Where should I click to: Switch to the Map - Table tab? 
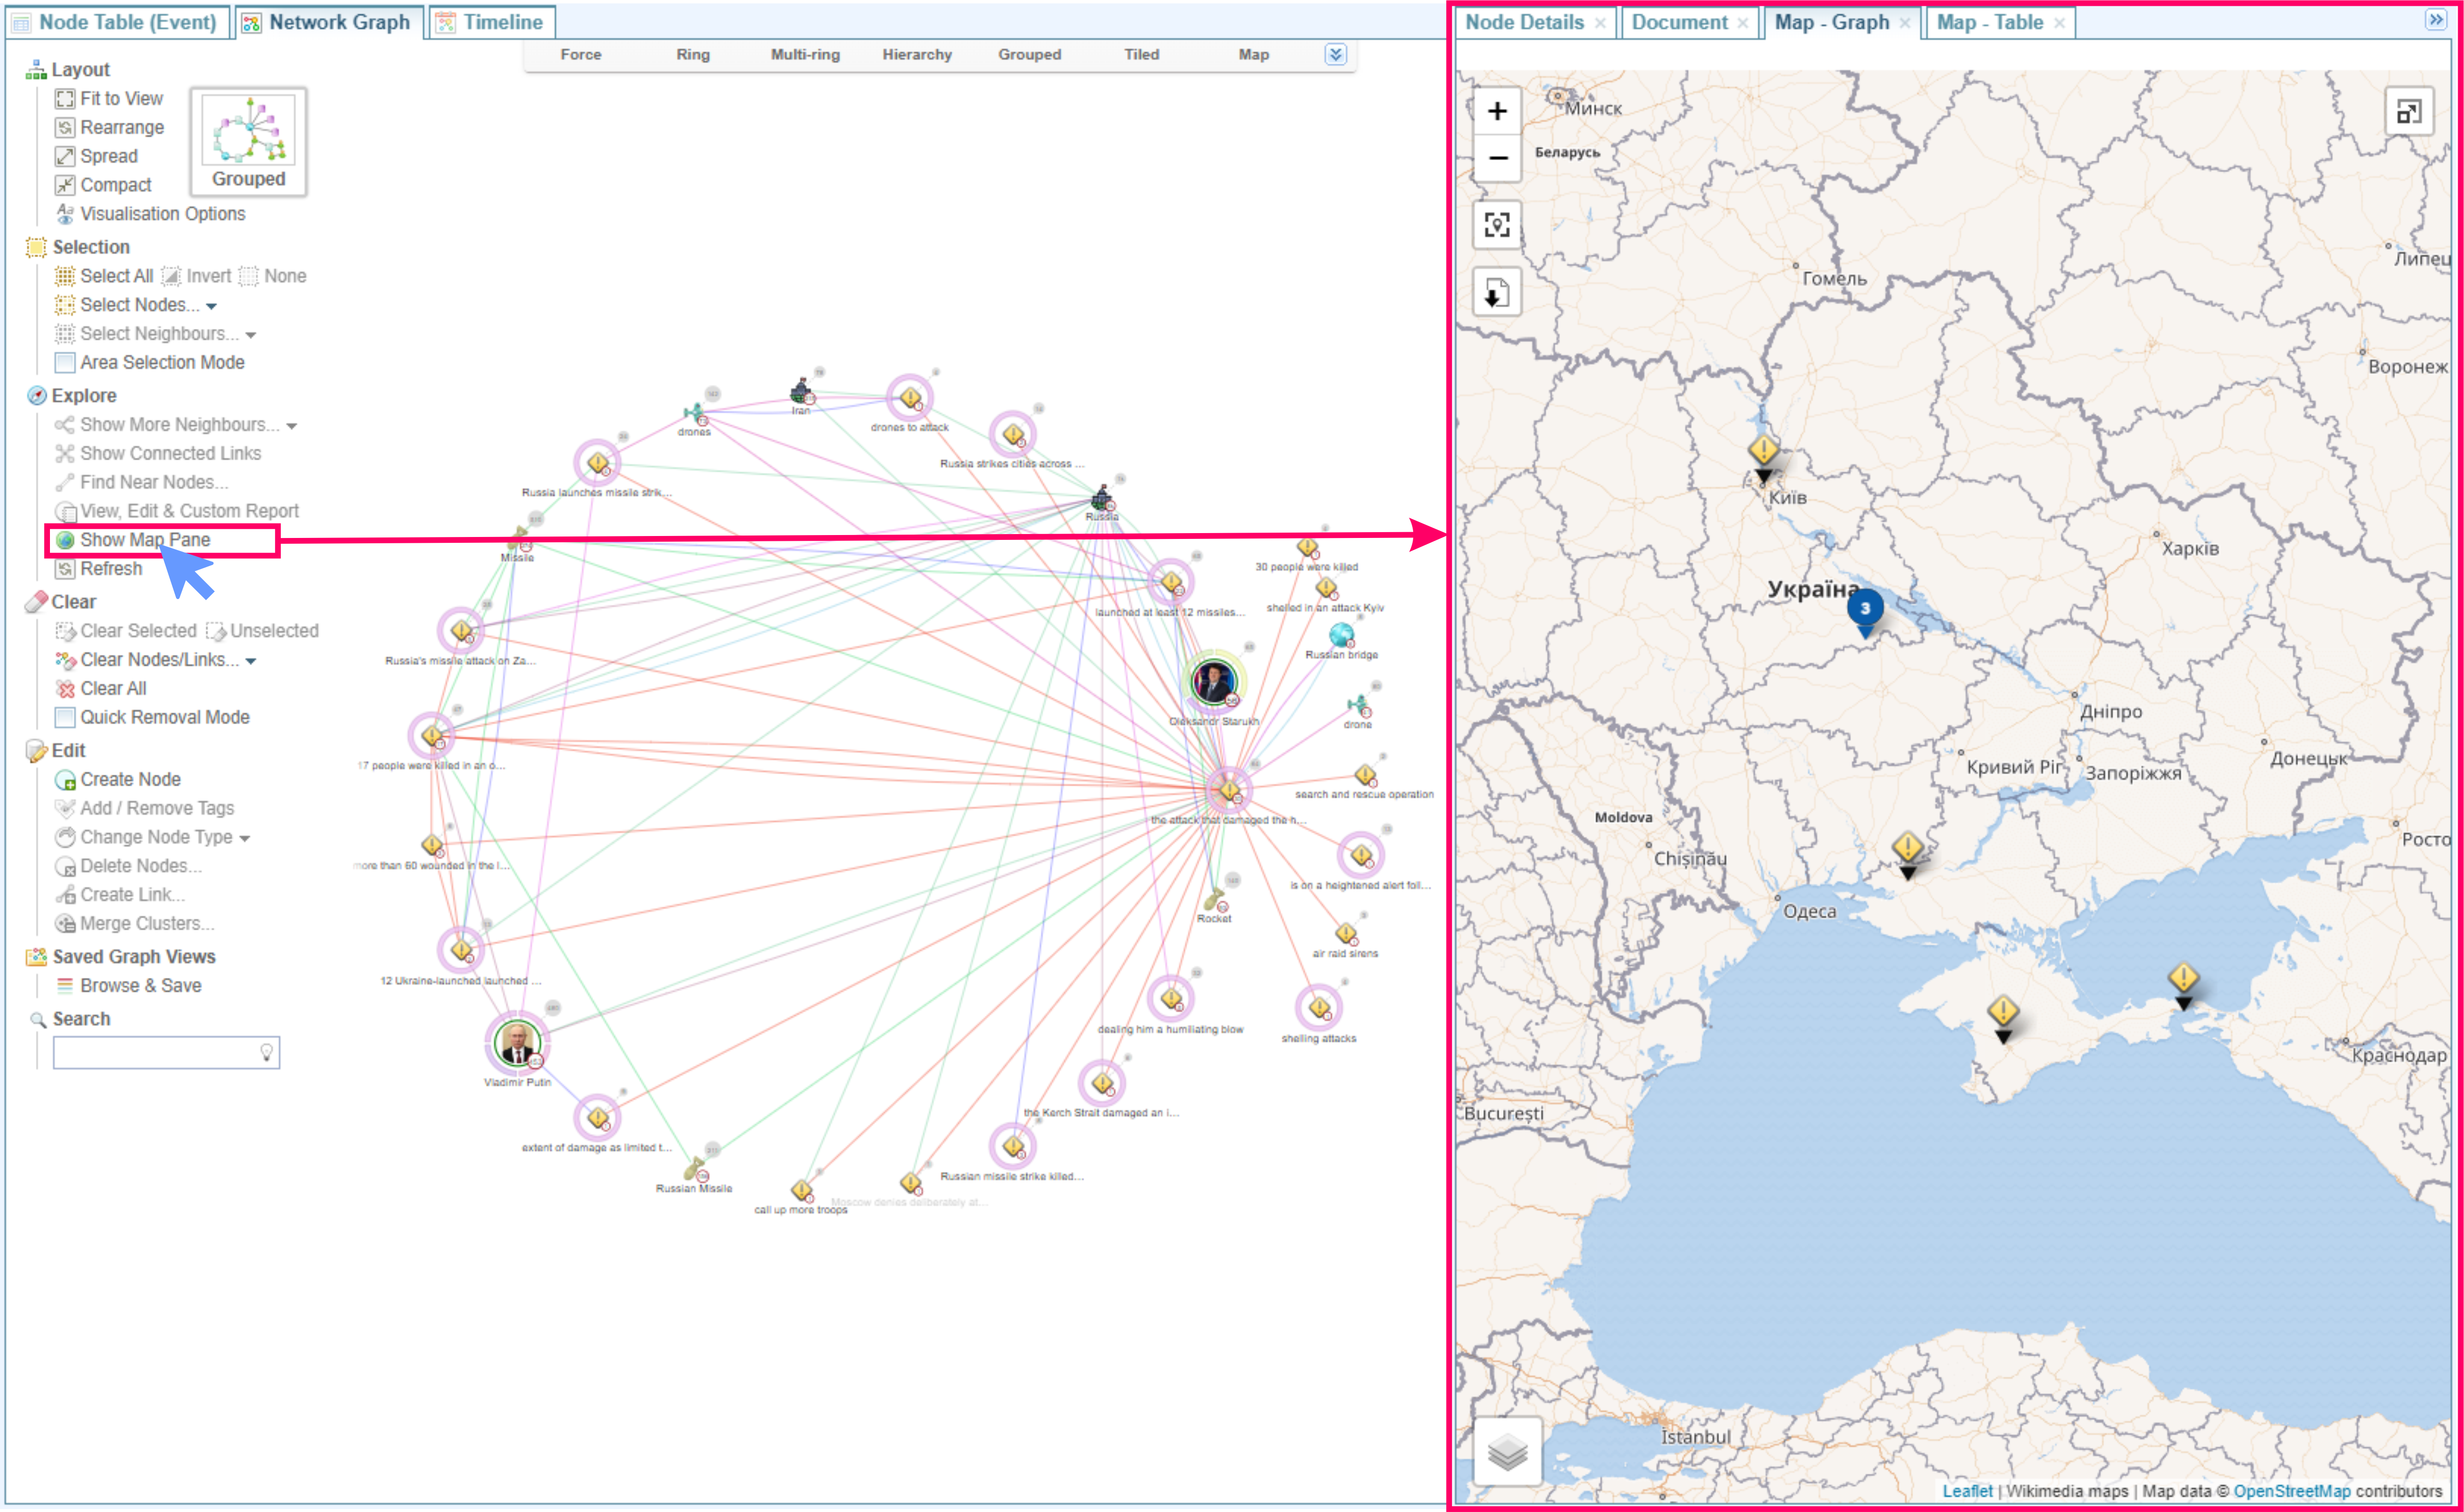coord(1989,22)
